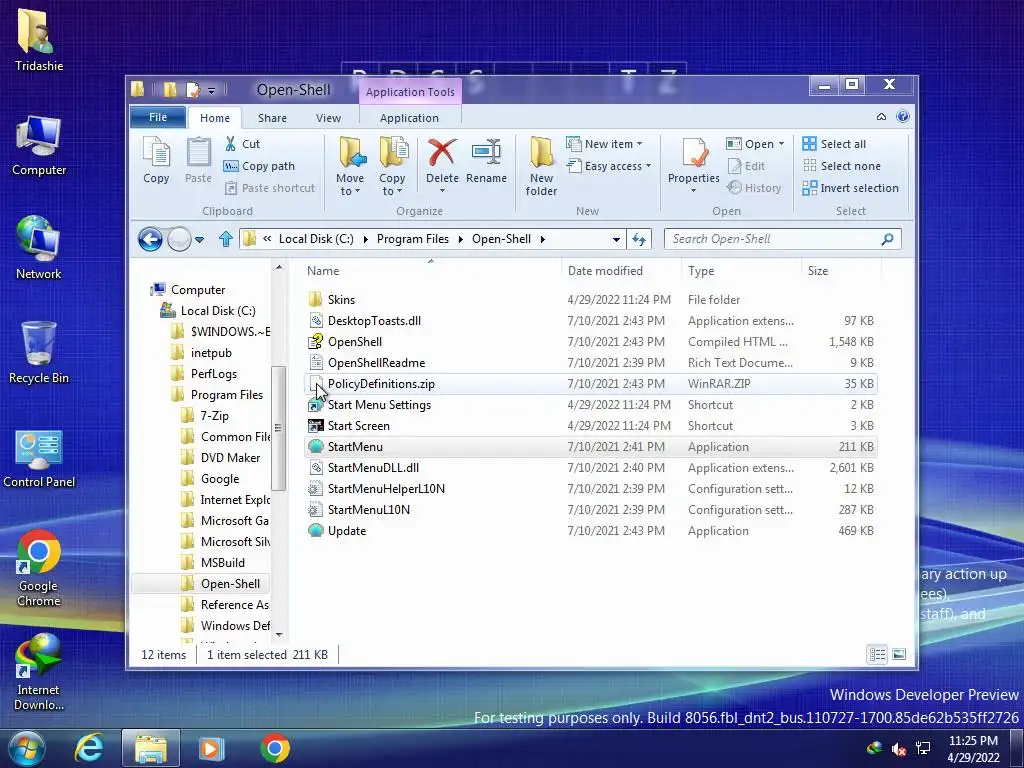Switch to the Share ribbon tab
The height and width of the screenshot is (768, 1024).
click(x=272, y=118)
